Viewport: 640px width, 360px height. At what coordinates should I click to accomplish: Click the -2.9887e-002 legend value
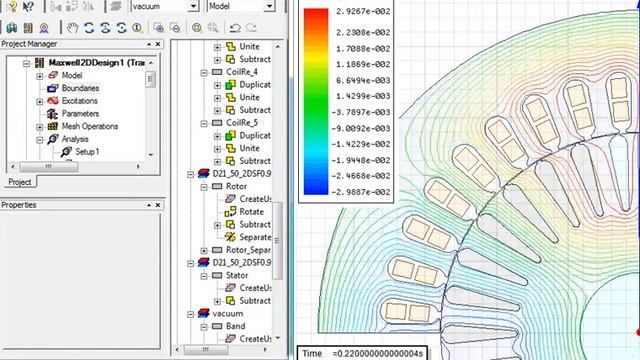click(361, 192)
